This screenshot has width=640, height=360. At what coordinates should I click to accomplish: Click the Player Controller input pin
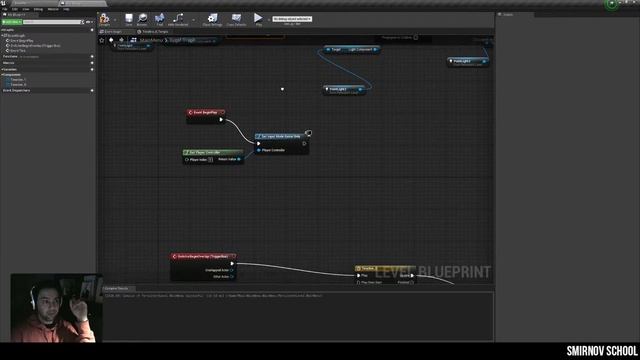(x=259, y=150)
